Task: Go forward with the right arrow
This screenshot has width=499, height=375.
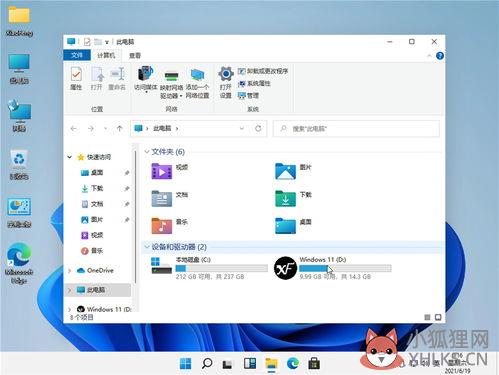Action: (x=91, y=129)
